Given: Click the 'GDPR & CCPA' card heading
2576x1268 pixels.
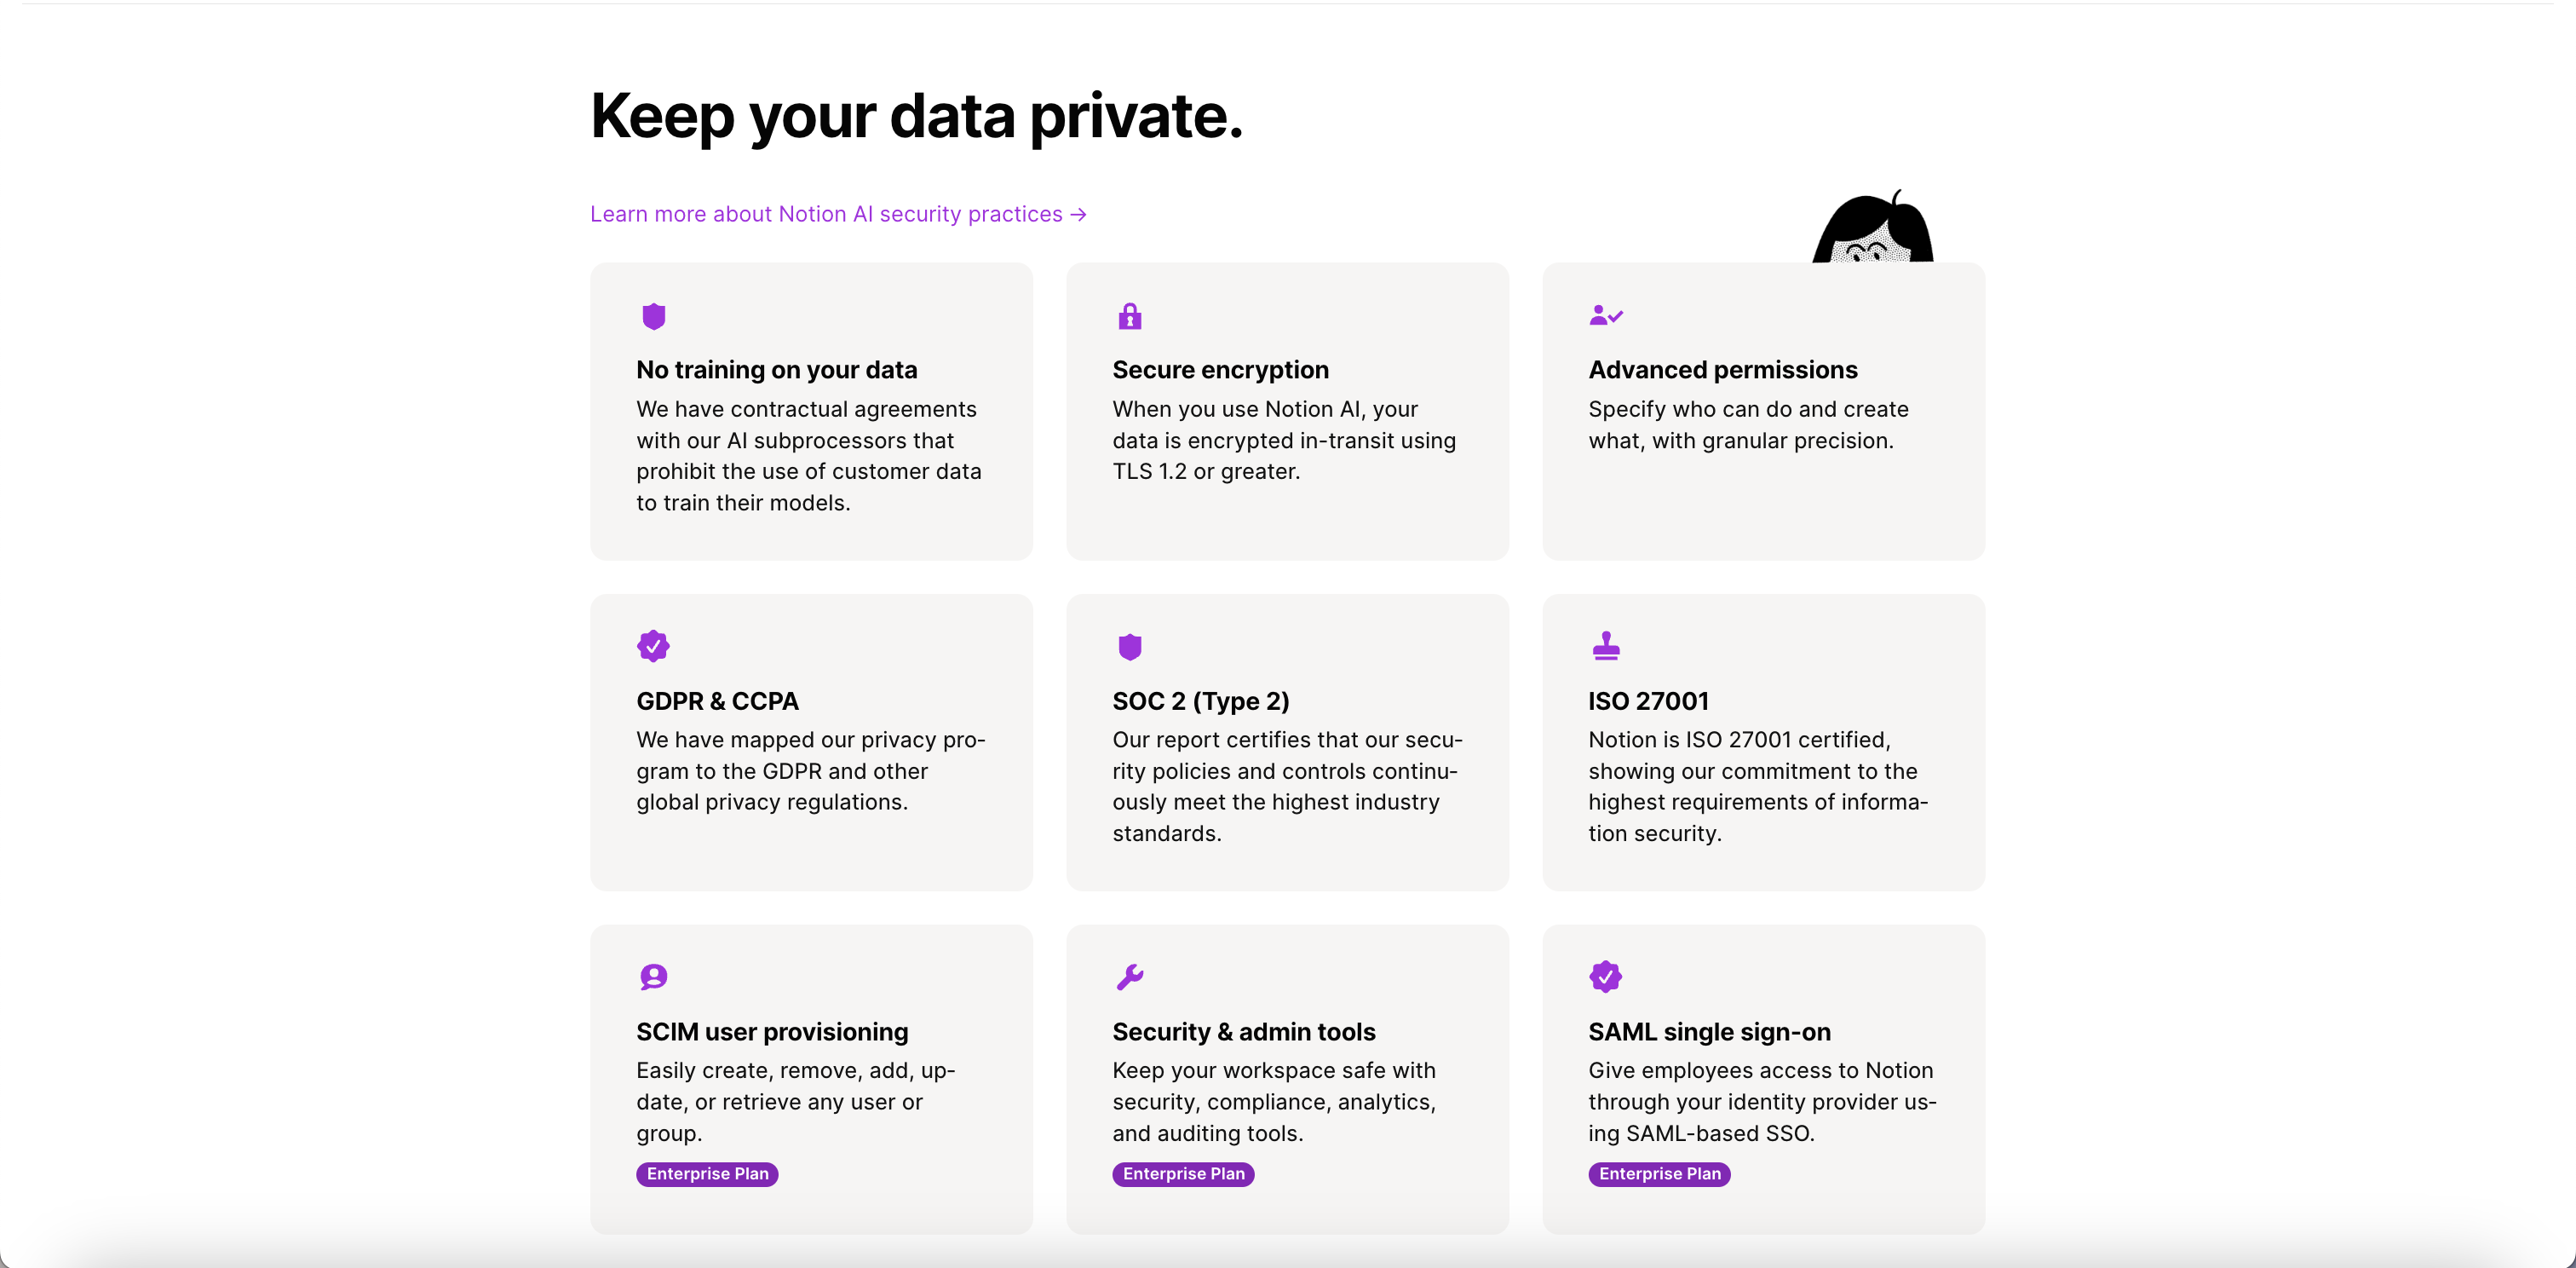Looking at the screenshot, I should [717, 701].
